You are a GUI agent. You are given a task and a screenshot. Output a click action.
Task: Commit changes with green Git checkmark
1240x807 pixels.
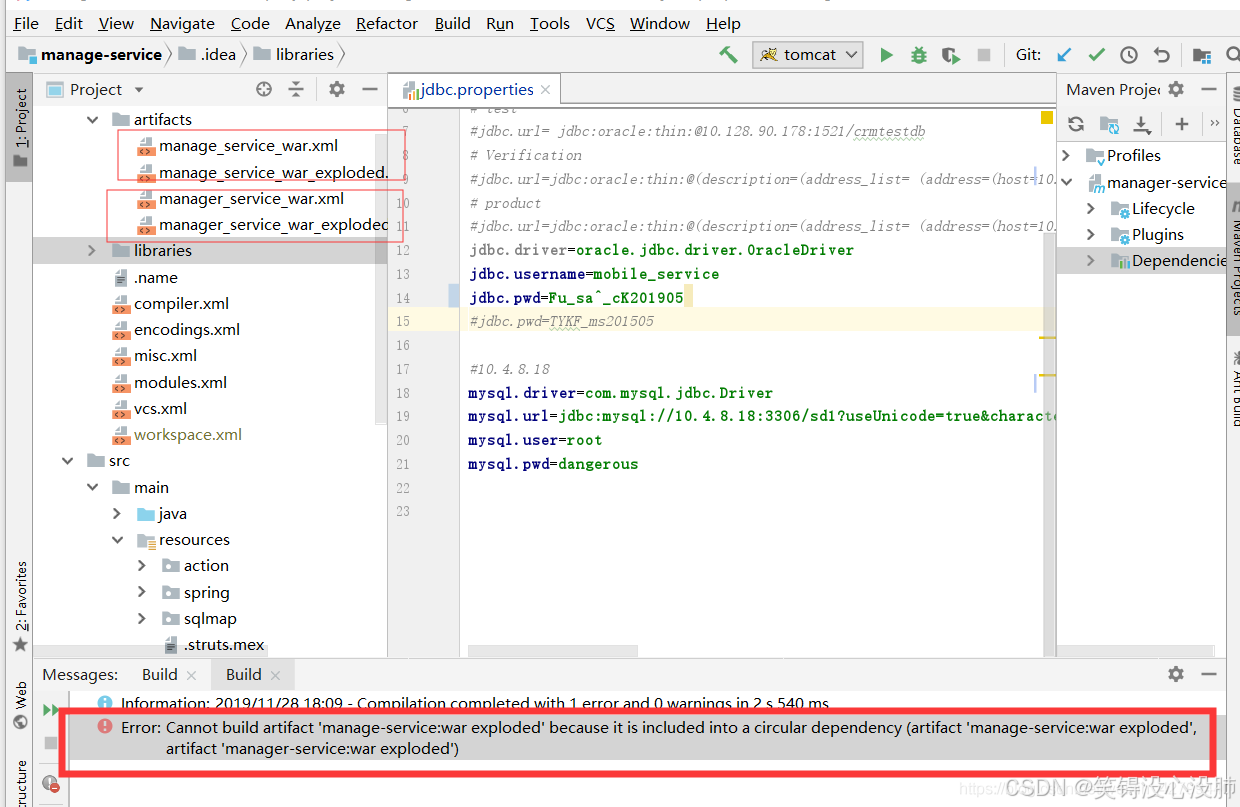tap(1097, 55)
